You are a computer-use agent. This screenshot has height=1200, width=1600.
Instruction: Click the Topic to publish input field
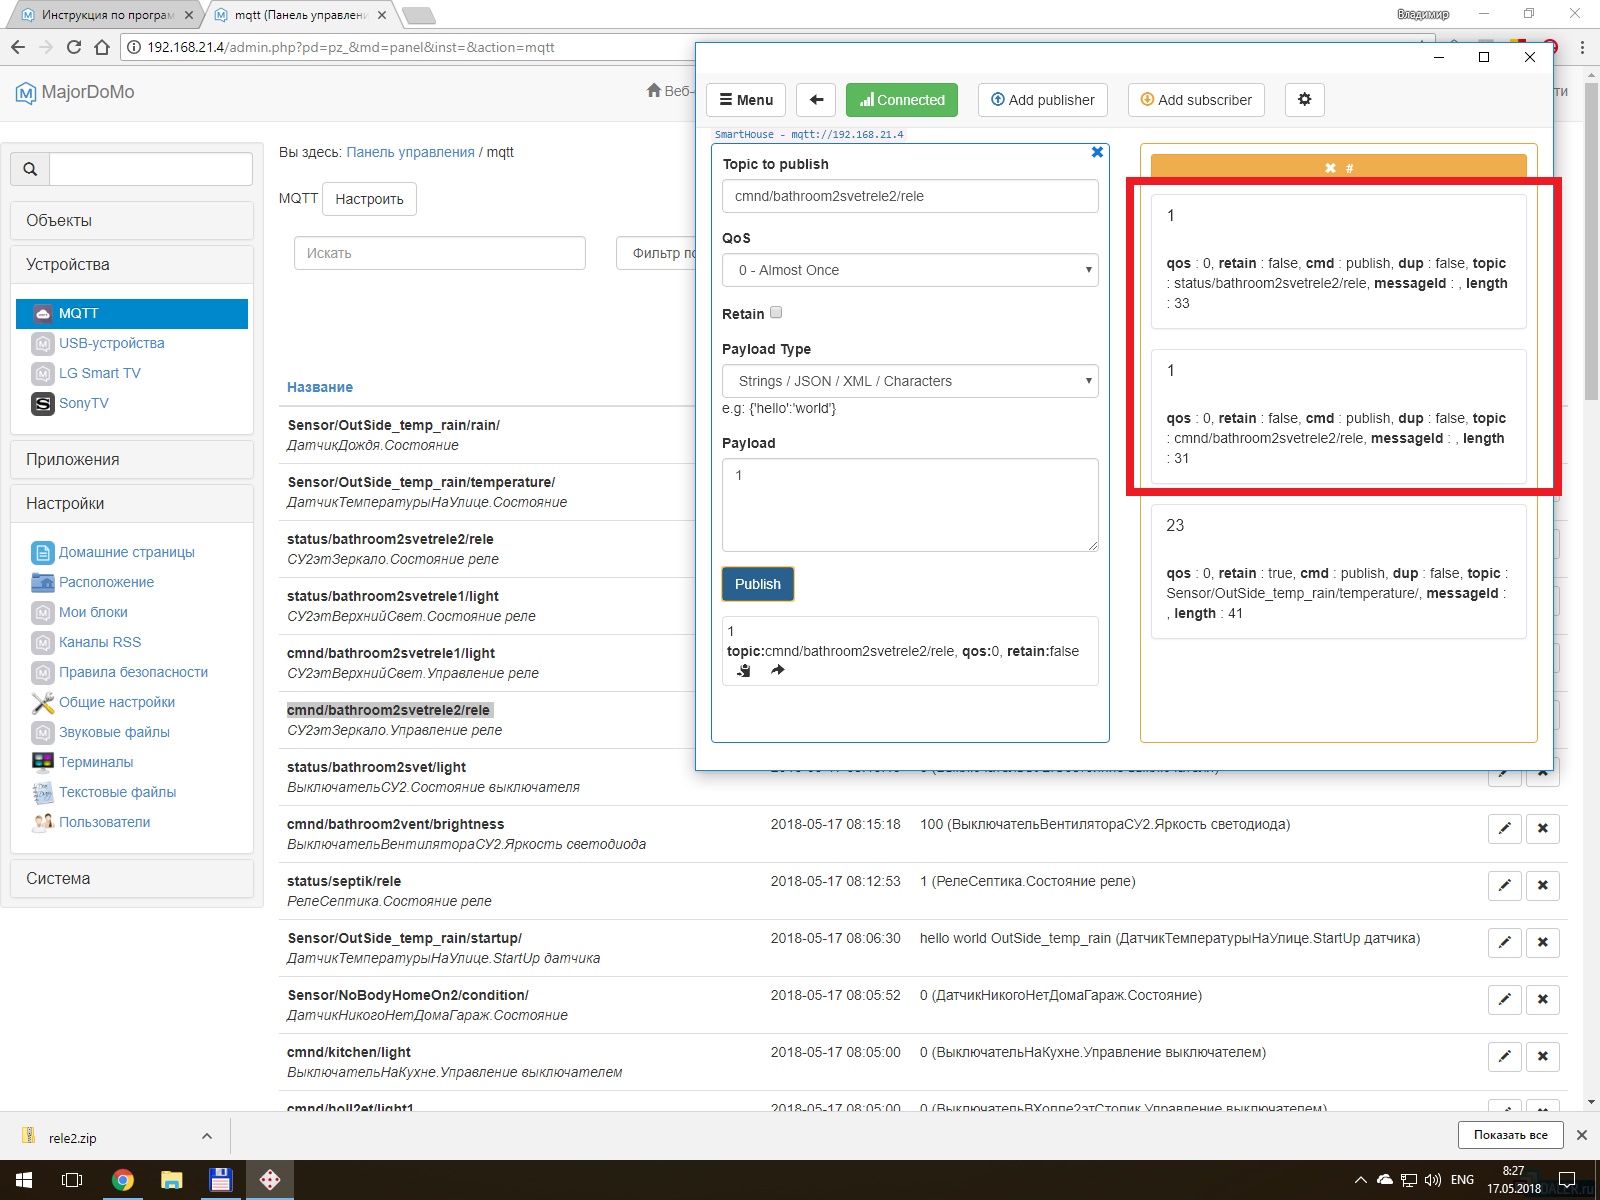tap(910, 196)
